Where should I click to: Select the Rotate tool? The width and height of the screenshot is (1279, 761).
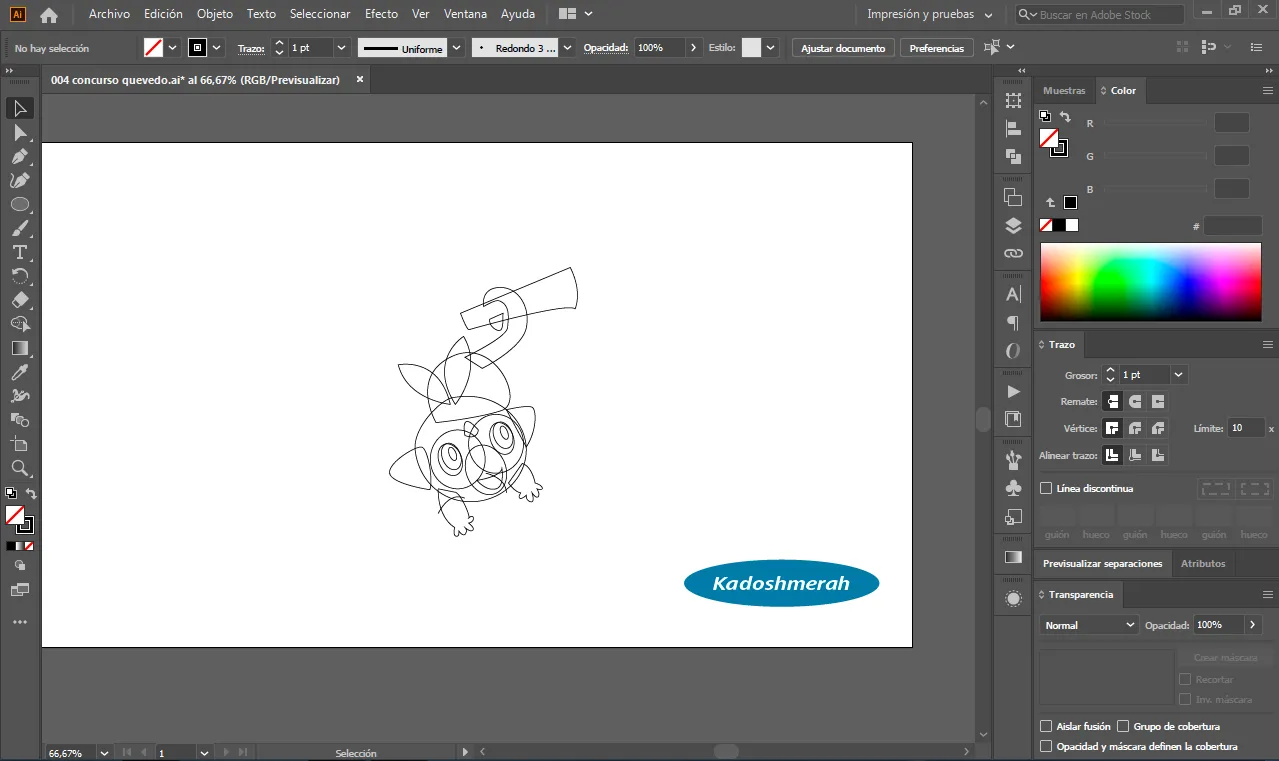[19, 276]
